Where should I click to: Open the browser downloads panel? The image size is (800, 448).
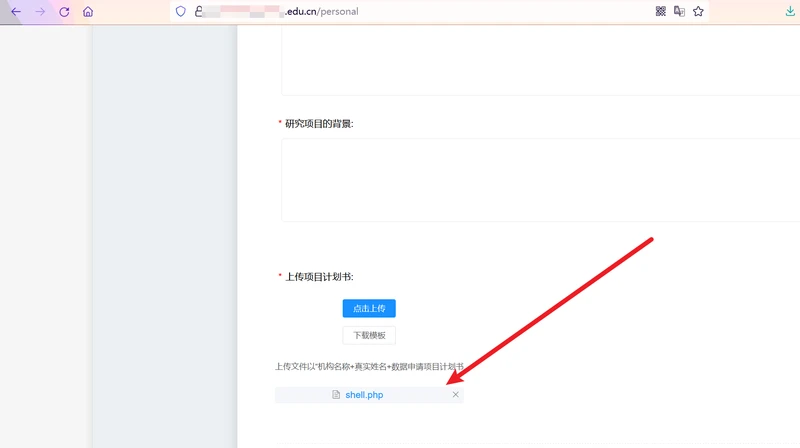click(x=790, y=11)
